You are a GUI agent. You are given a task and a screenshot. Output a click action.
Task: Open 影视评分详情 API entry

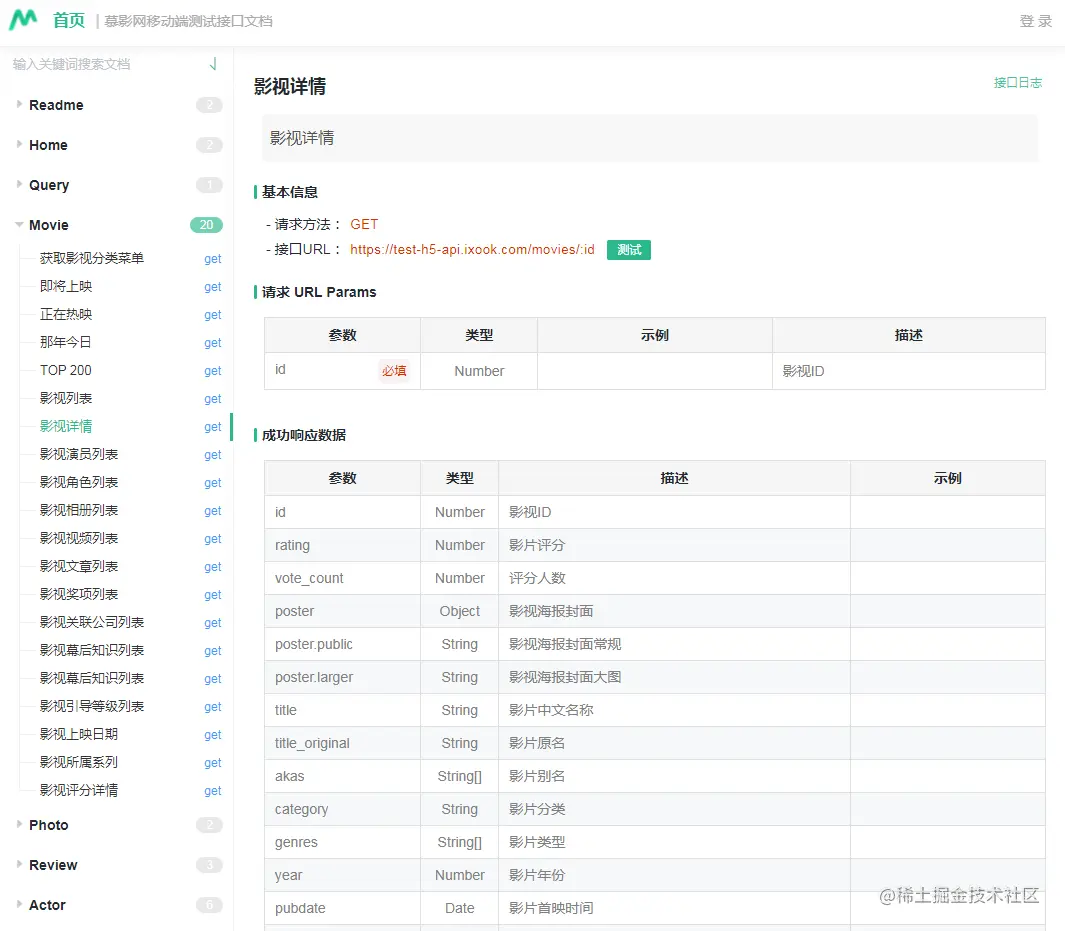(79, 790)
